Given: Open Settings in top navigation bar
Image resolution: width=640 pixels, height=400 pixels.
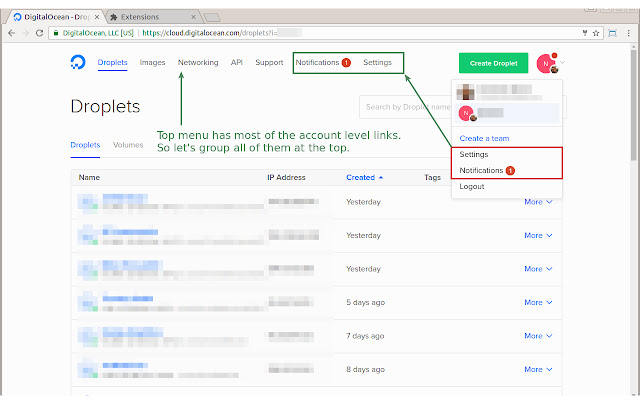Looking at the screenshot, I should tap(377, 62).
